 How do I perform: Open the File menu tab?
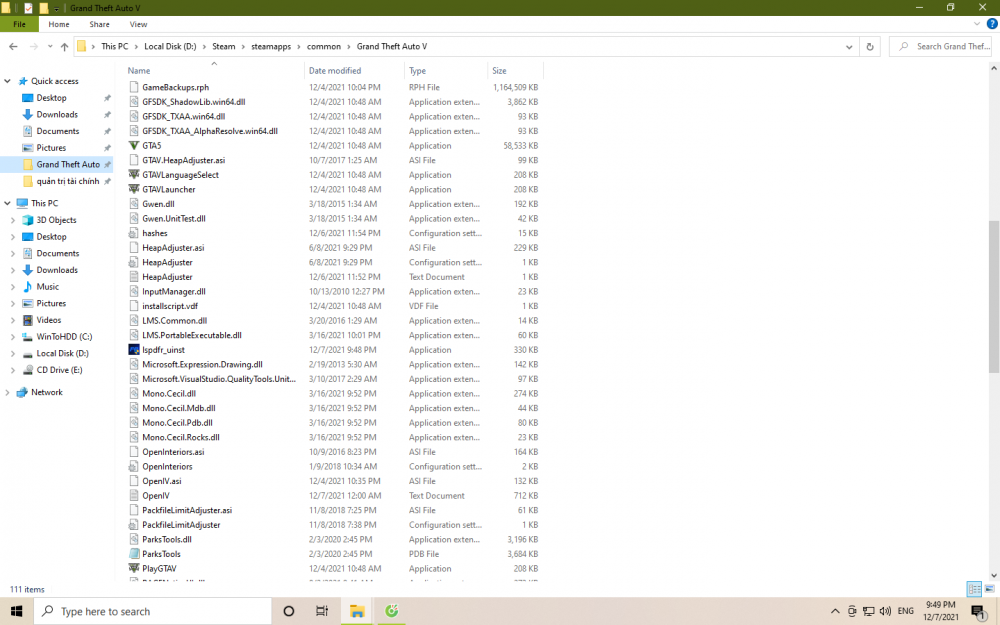point(19,24)
